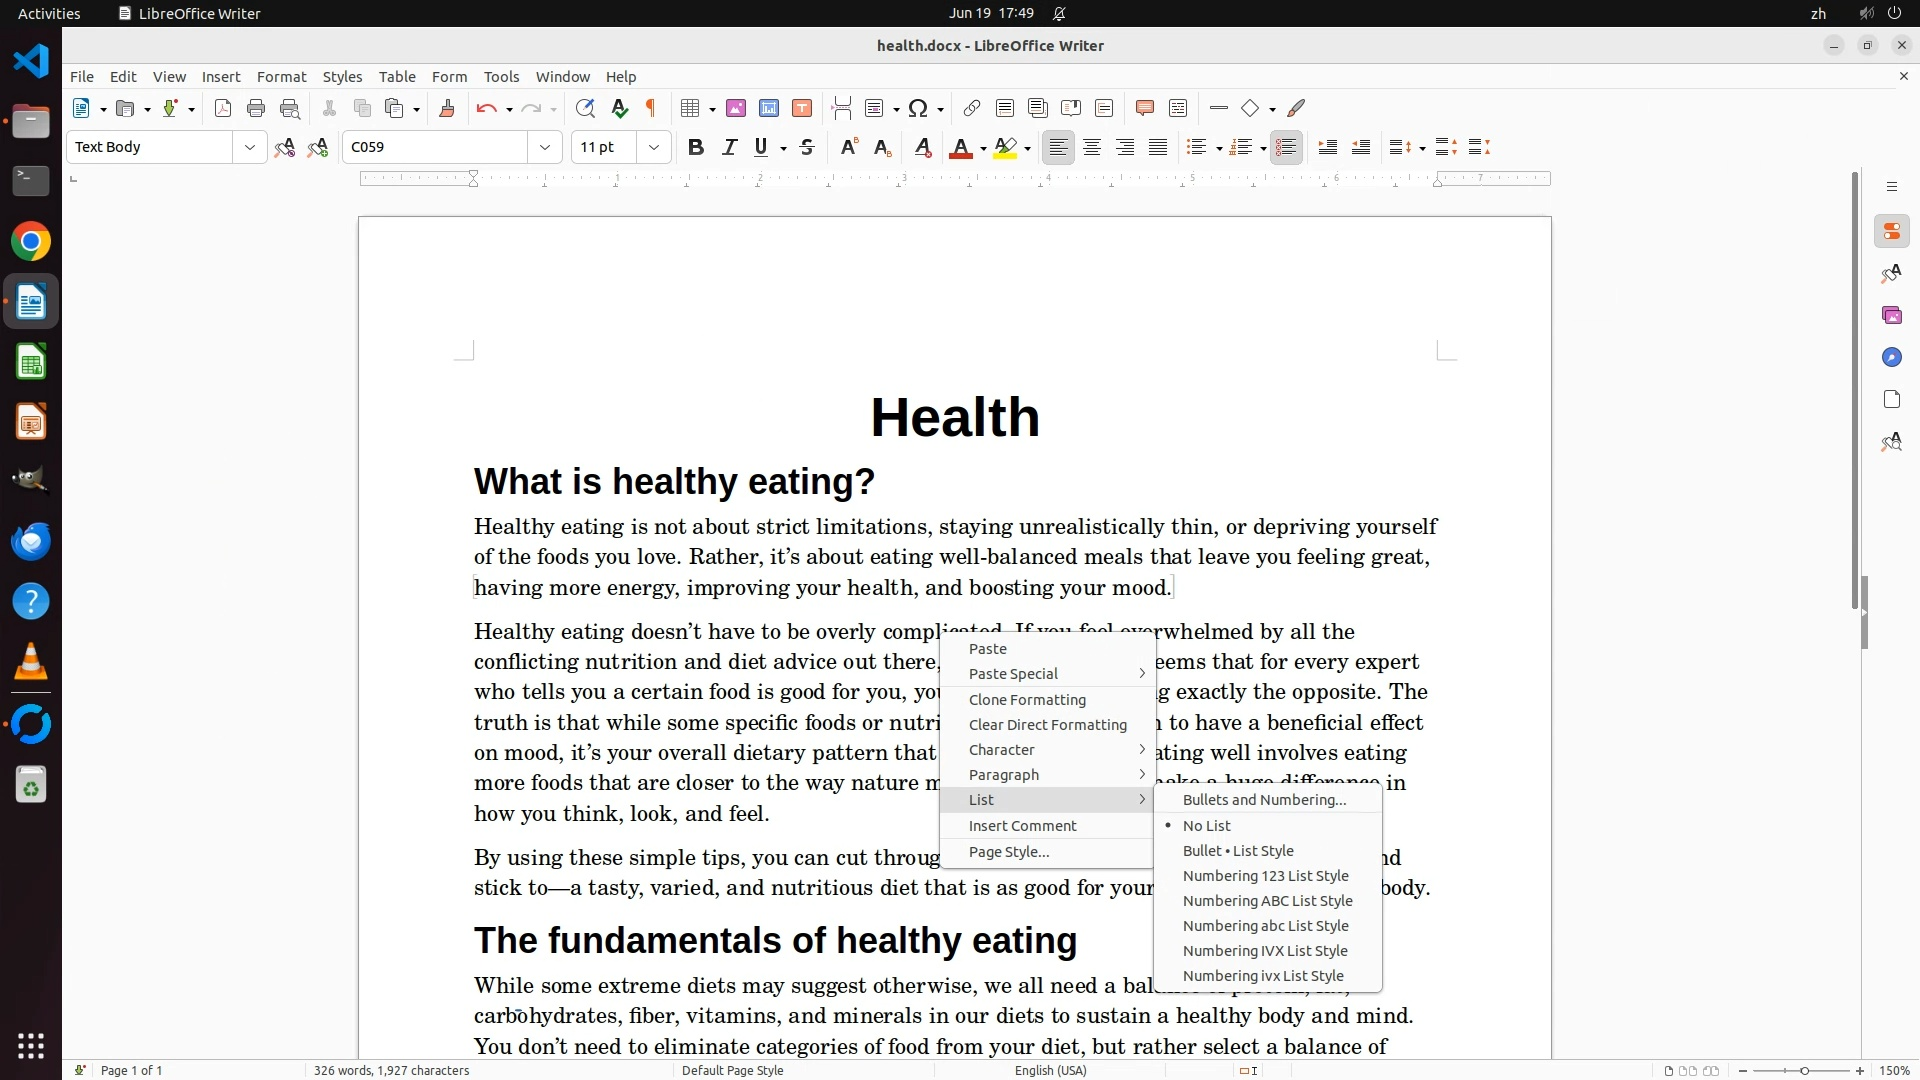Click the Print toolbar icon

[256, 109]
